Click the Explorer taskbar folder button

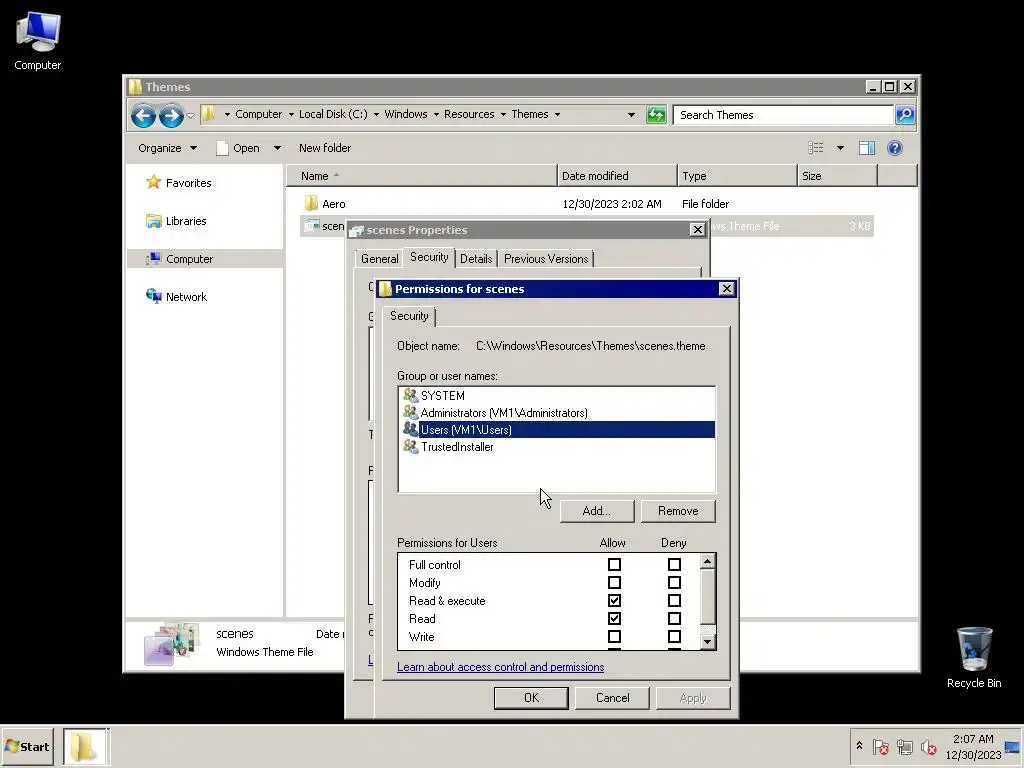pyautogui.click(x=86, y=746)
